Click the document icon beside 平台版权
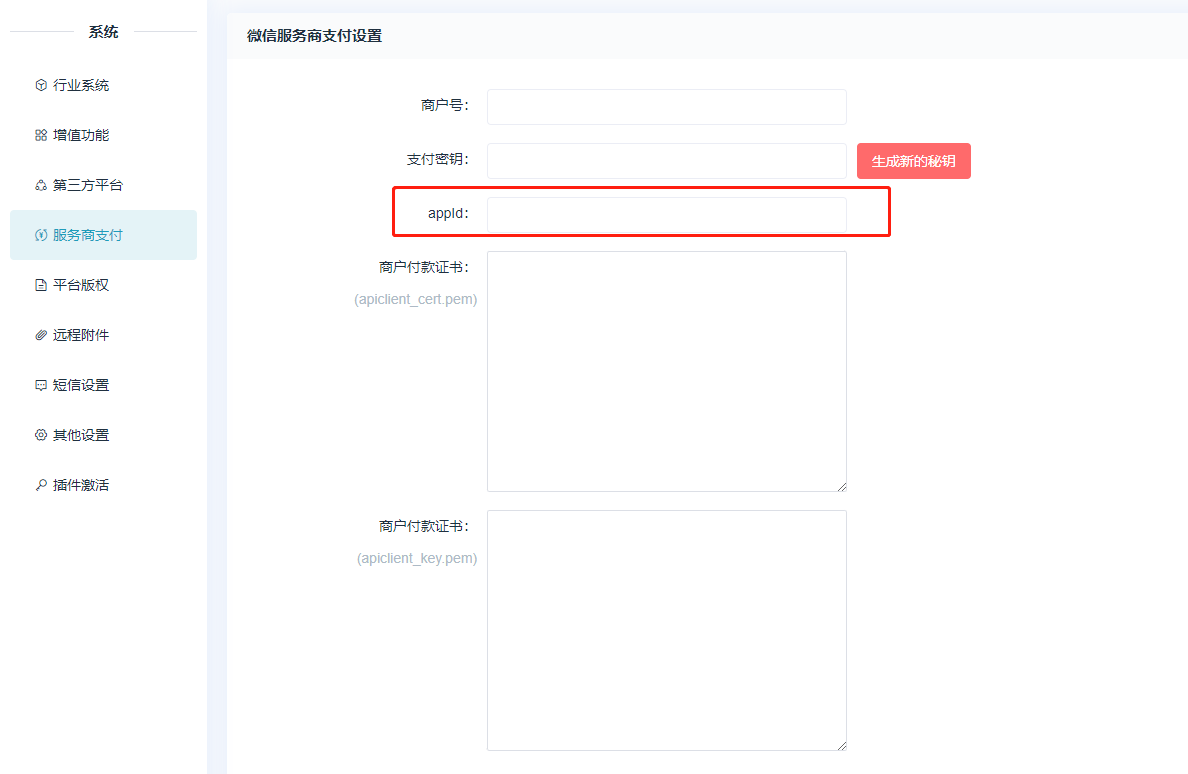This screenshot has width=1188, height=774. [41, 285]
